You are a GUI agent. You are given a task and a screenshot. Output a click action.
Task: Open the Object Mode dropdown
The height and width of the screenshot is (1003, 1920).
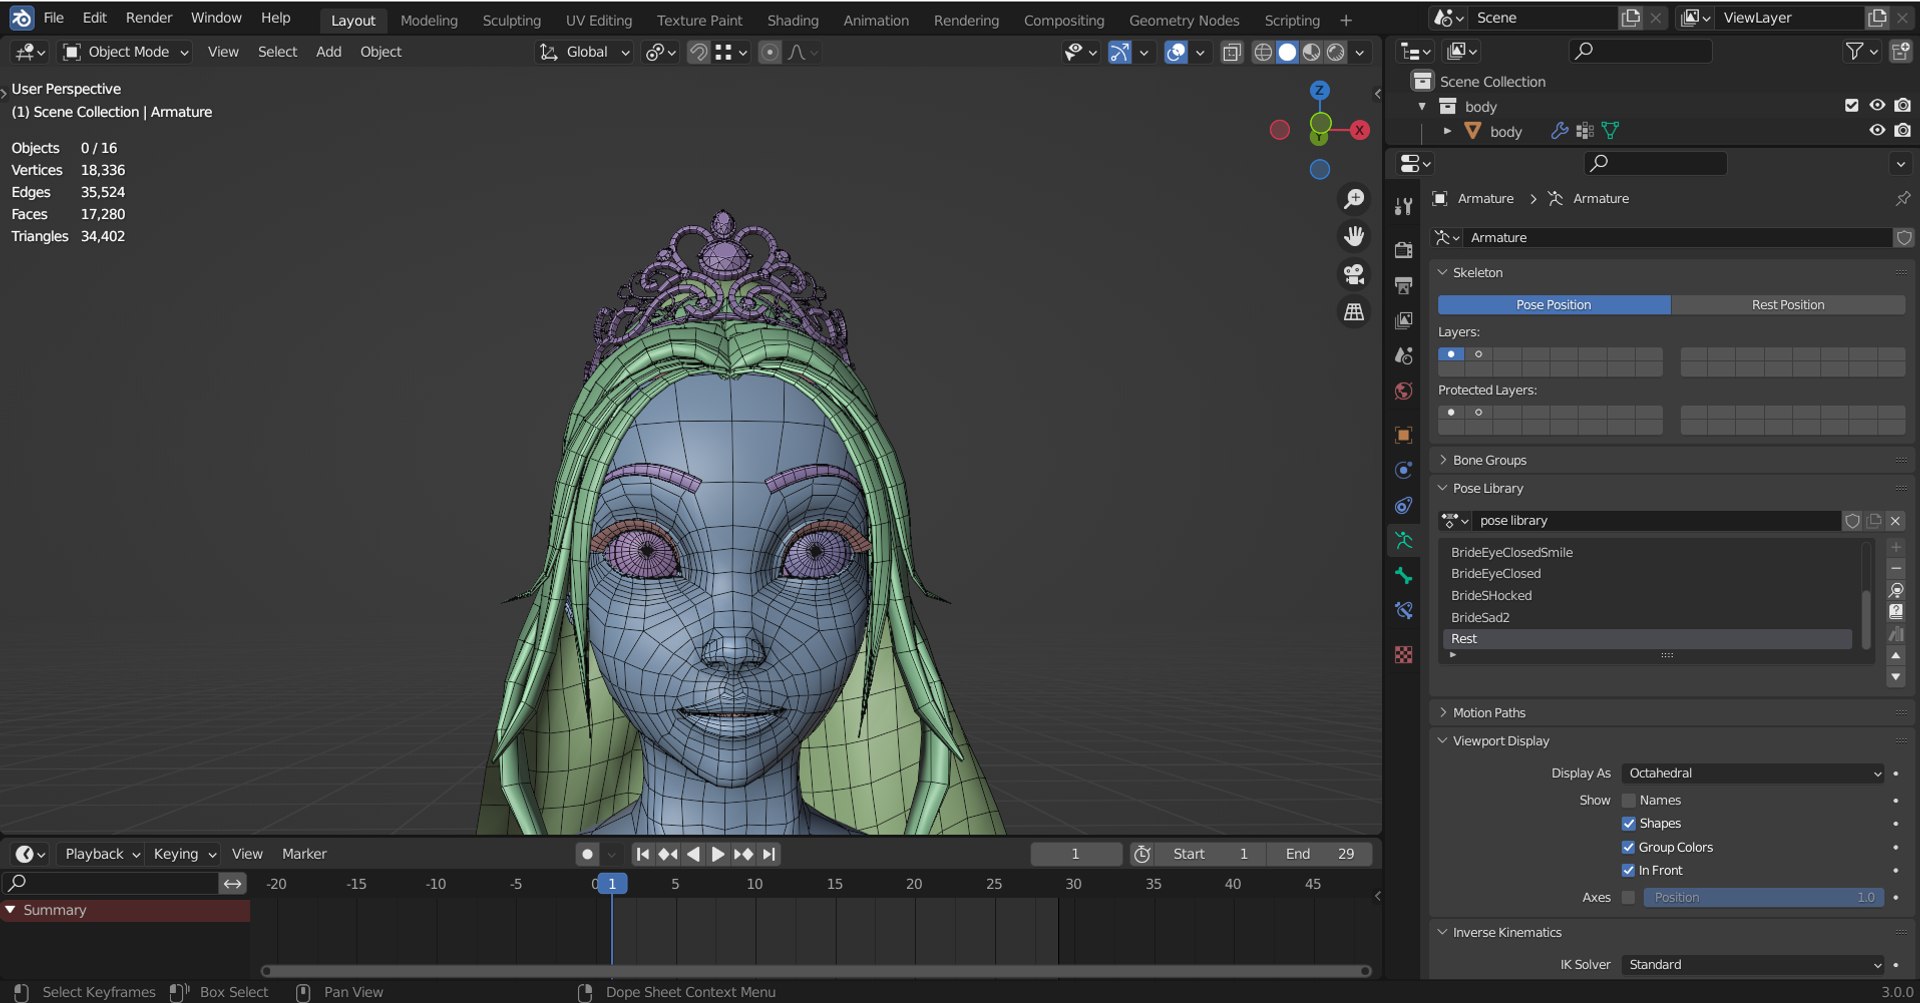126,52
